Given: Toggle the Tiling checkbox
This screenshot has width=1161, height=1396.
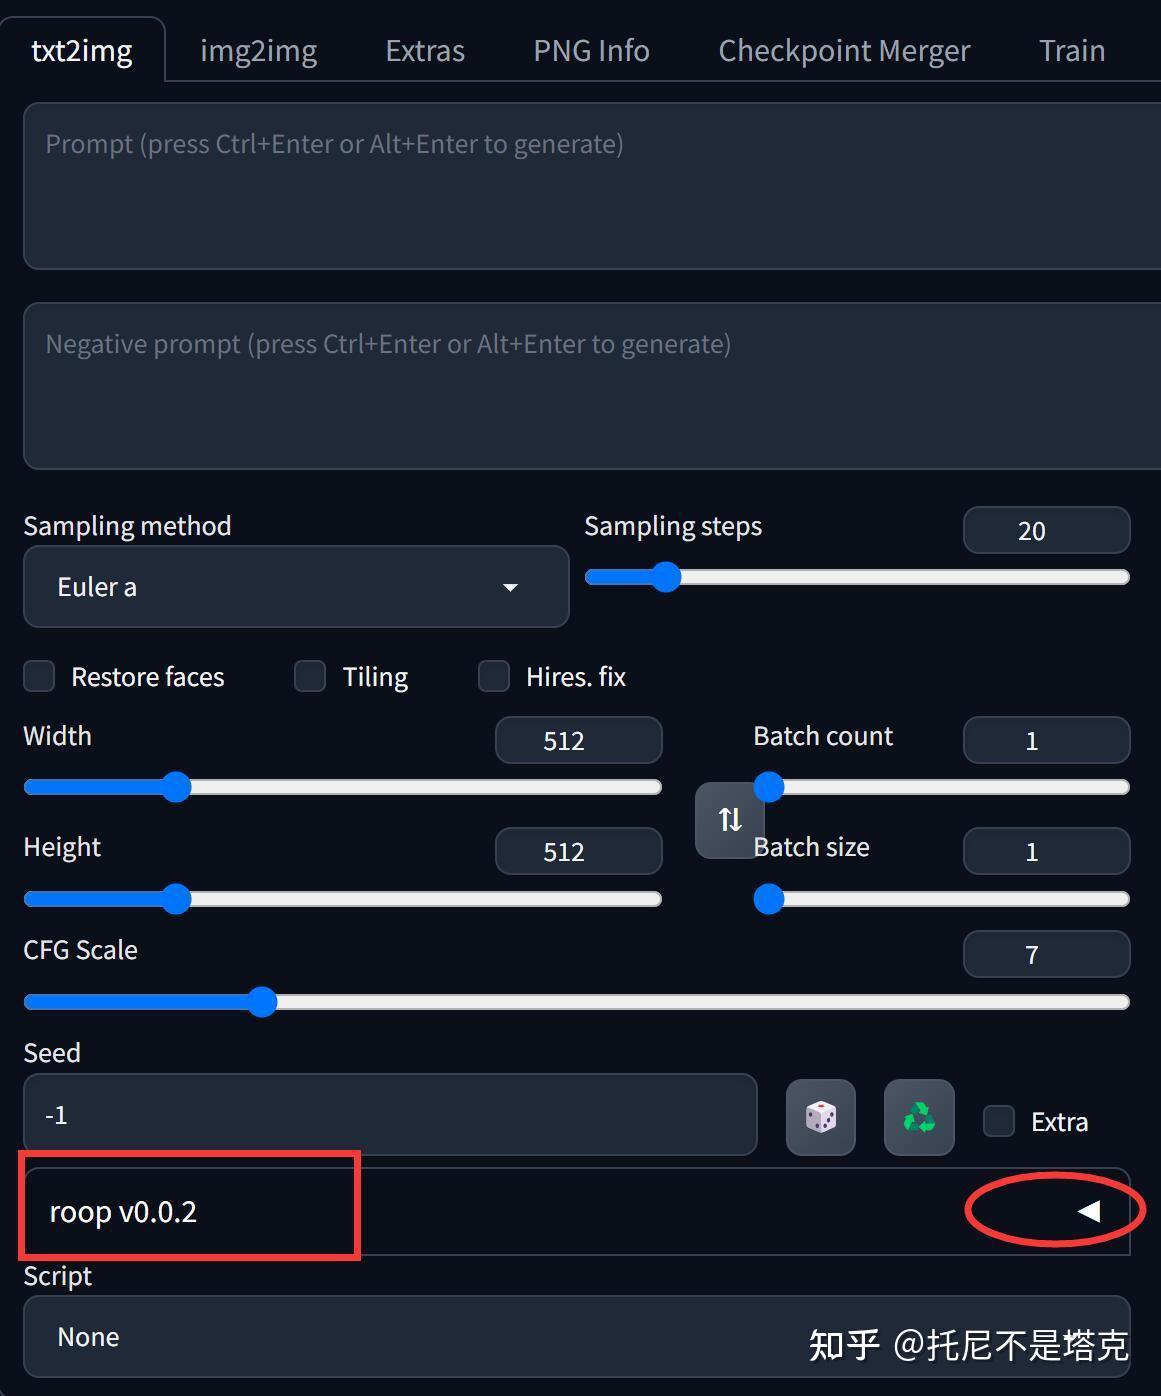Looking at the screenshot, I should coord(310,677).
